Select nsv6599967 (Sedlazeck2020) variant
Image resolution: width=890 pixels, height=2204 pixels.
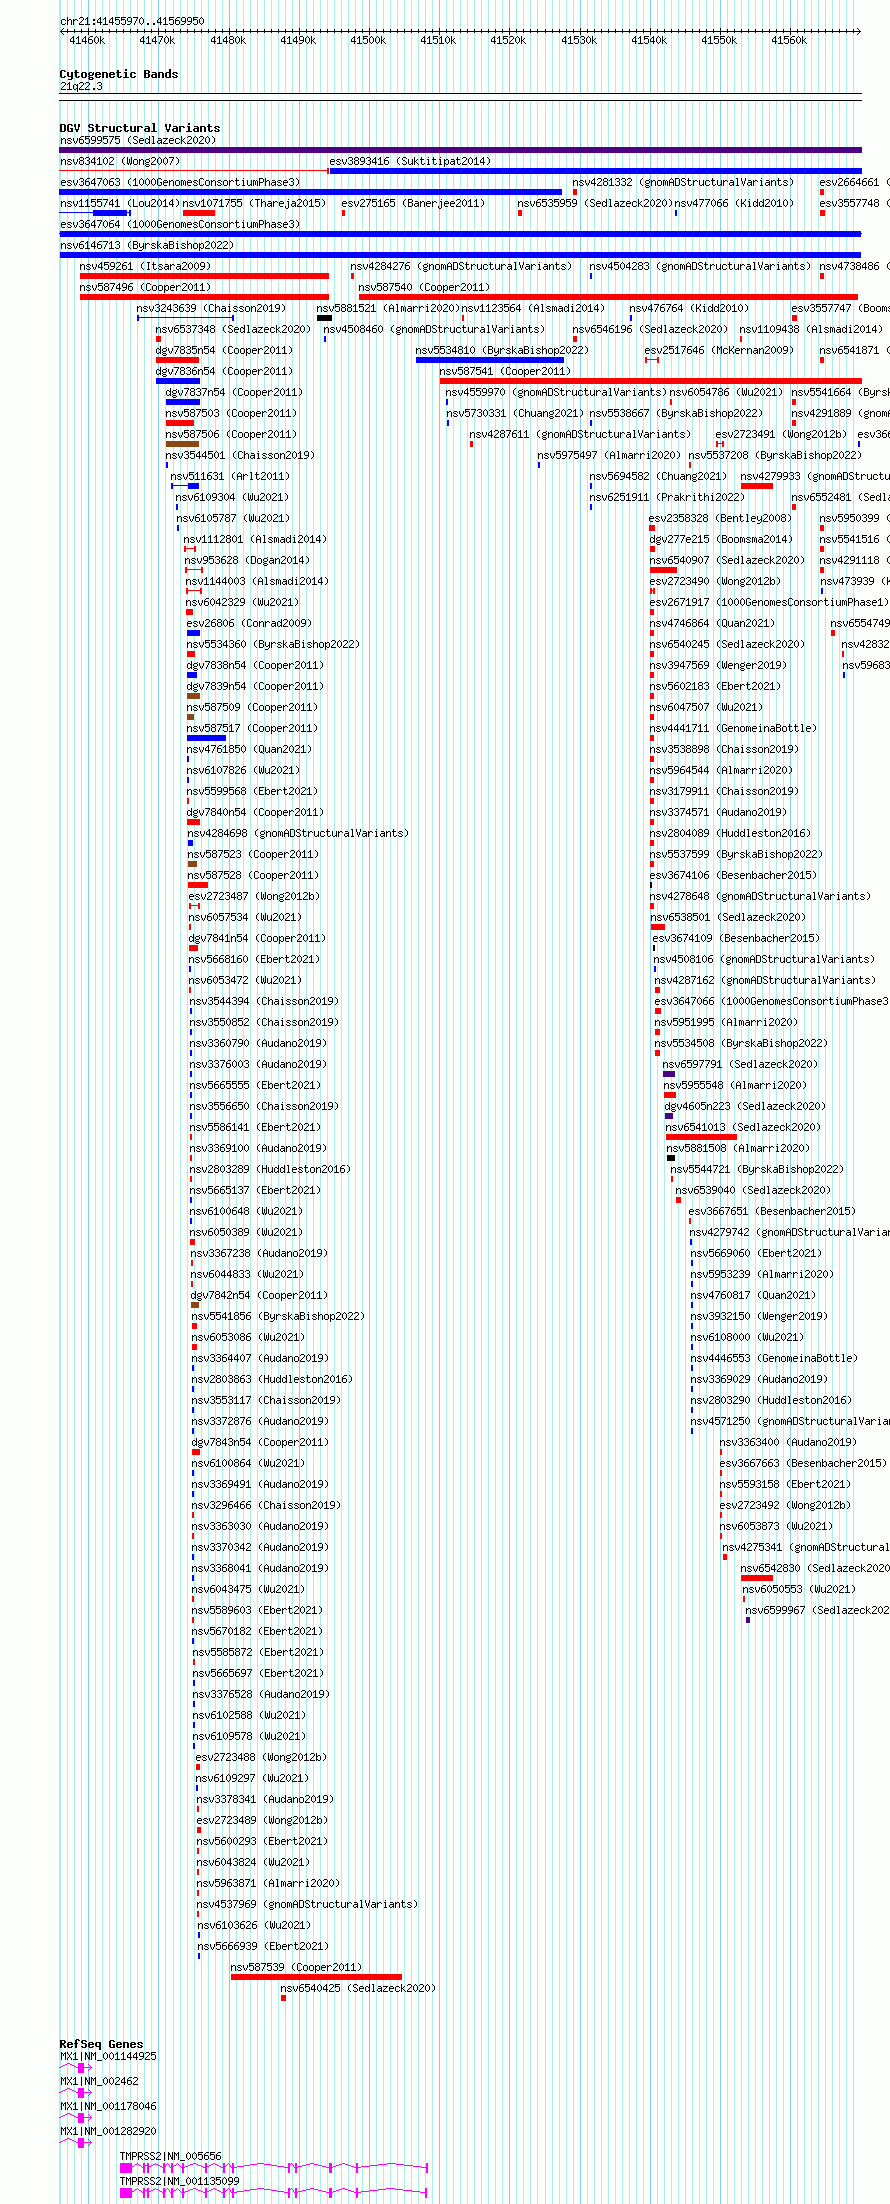point(817,1610)
